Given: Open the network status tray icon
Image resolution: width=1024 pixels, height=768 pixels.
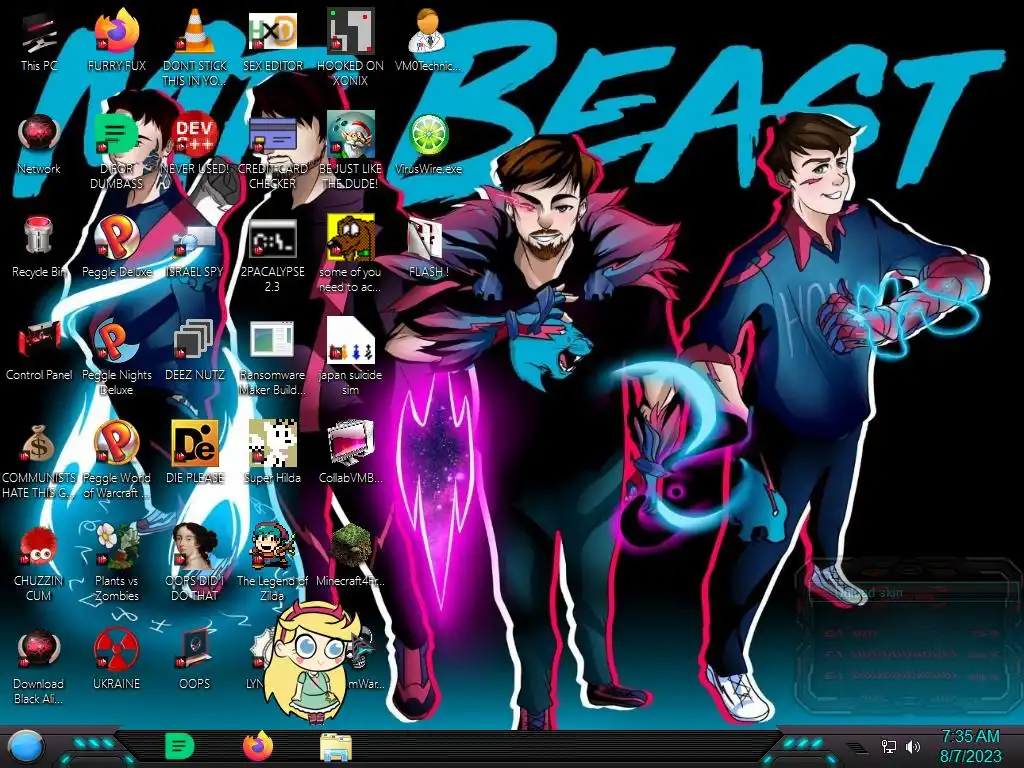Looking at the screenshot, I should [x=888, y=746].
